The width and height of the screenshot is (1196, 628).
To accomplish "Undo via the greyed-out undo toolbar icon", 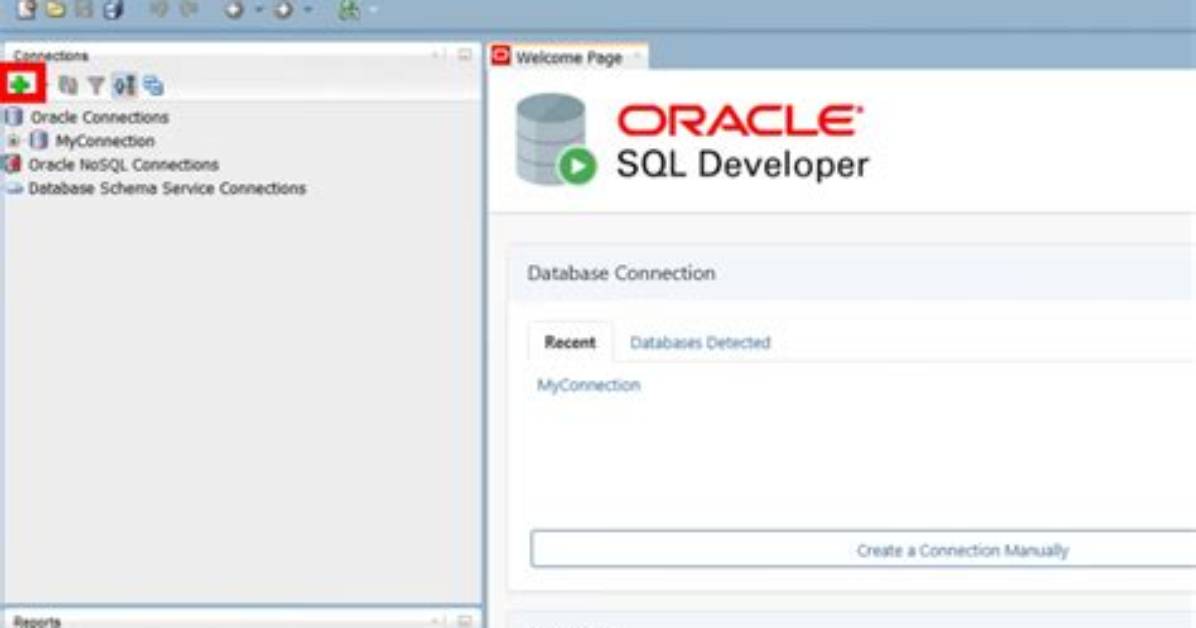I will (x=159, y=9).
